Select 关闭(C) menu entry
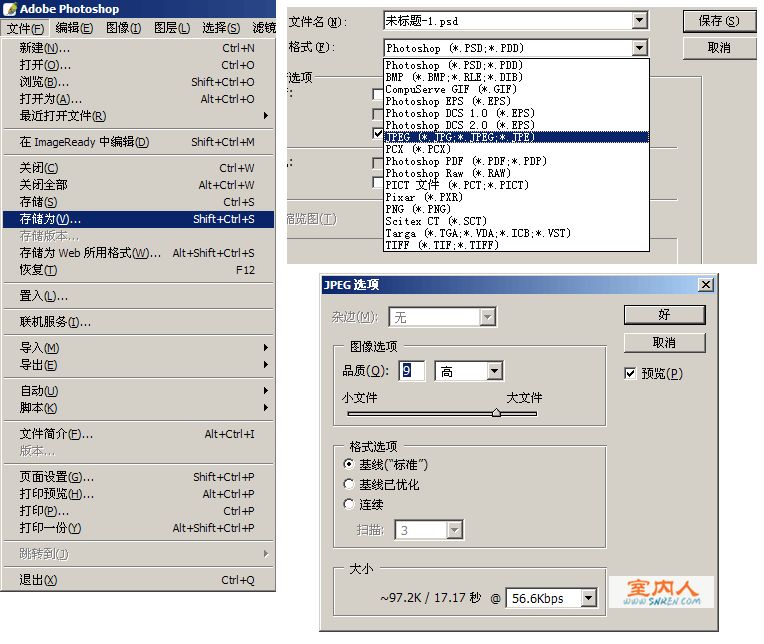 click(138, 168)
